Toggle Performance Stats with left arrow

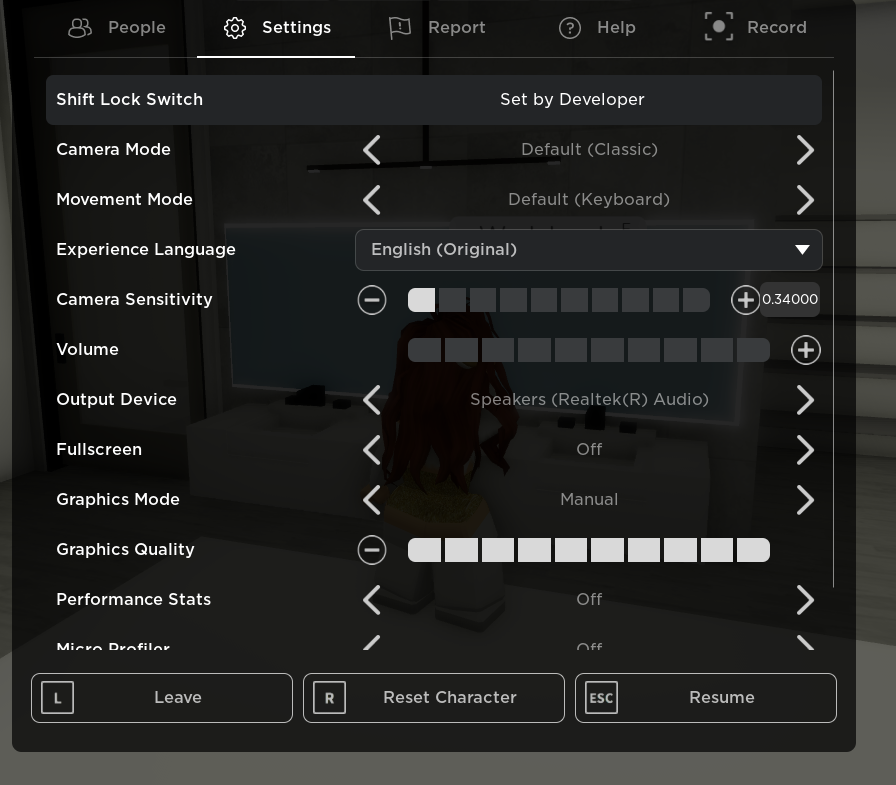371,600
